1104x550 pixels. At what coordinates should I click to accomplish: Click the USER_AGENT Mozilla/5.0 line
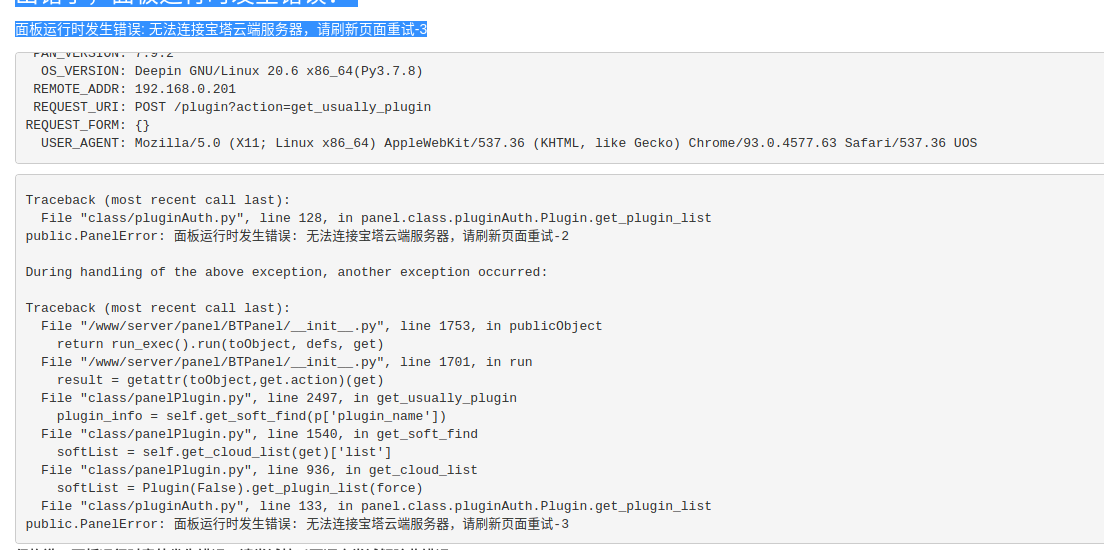pyautogui.click(x=508, y=143)
